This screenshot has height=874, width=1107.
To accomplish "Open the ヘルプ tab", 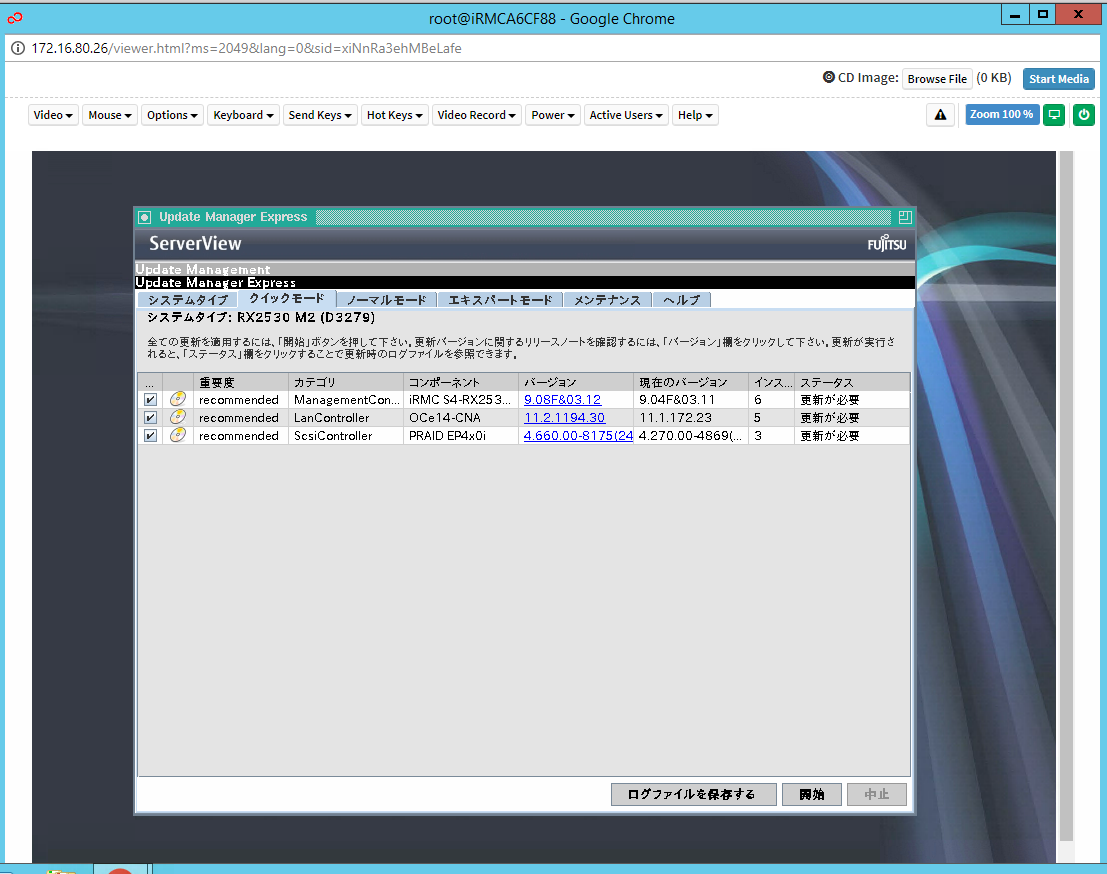I will coord(681,300).
